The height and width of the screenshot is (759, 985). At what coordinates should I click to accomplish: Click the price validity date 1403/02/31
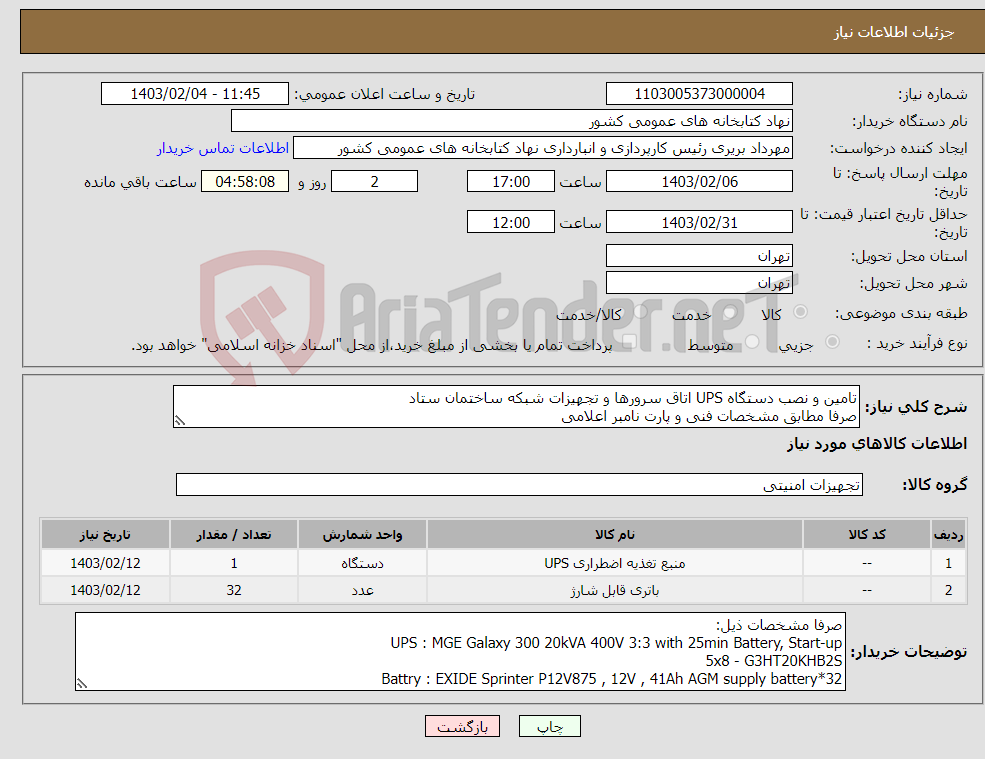pos(699,222)
